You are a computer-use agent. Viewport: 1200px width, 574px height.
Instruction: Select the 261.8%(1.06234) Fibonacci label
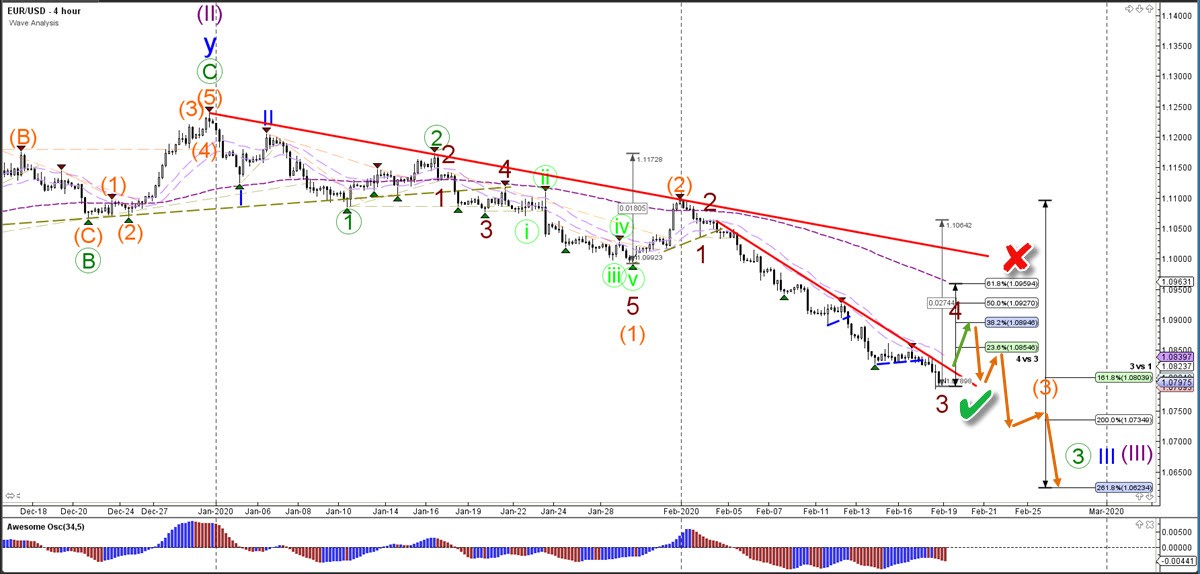coord(1123,487)
